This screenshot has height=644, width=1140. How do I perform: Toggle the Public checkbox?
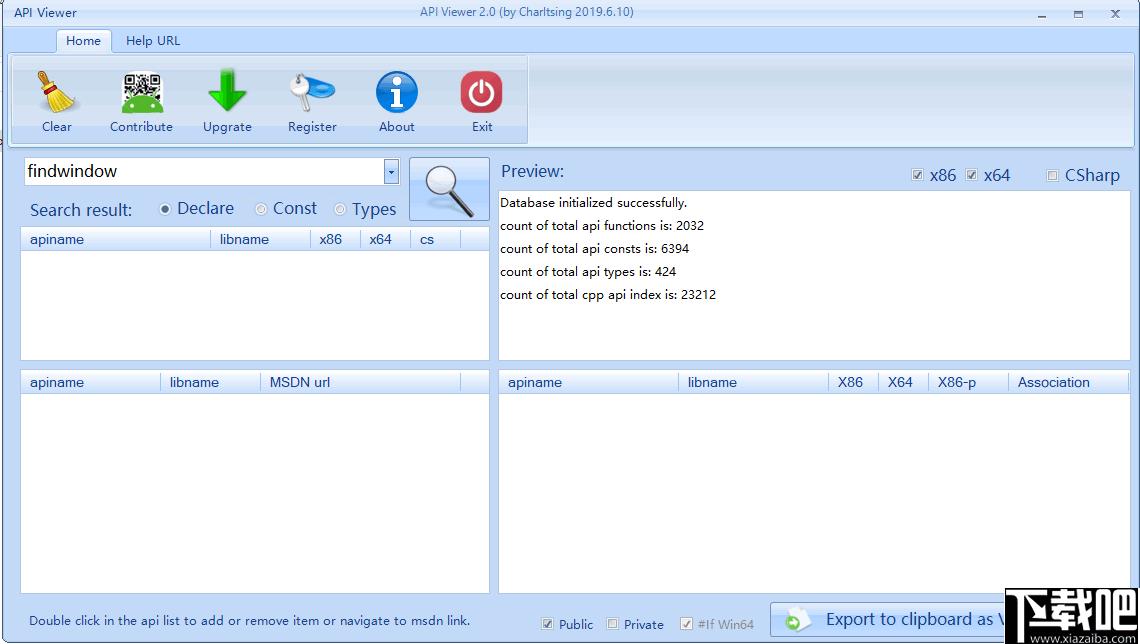point(547,624)
